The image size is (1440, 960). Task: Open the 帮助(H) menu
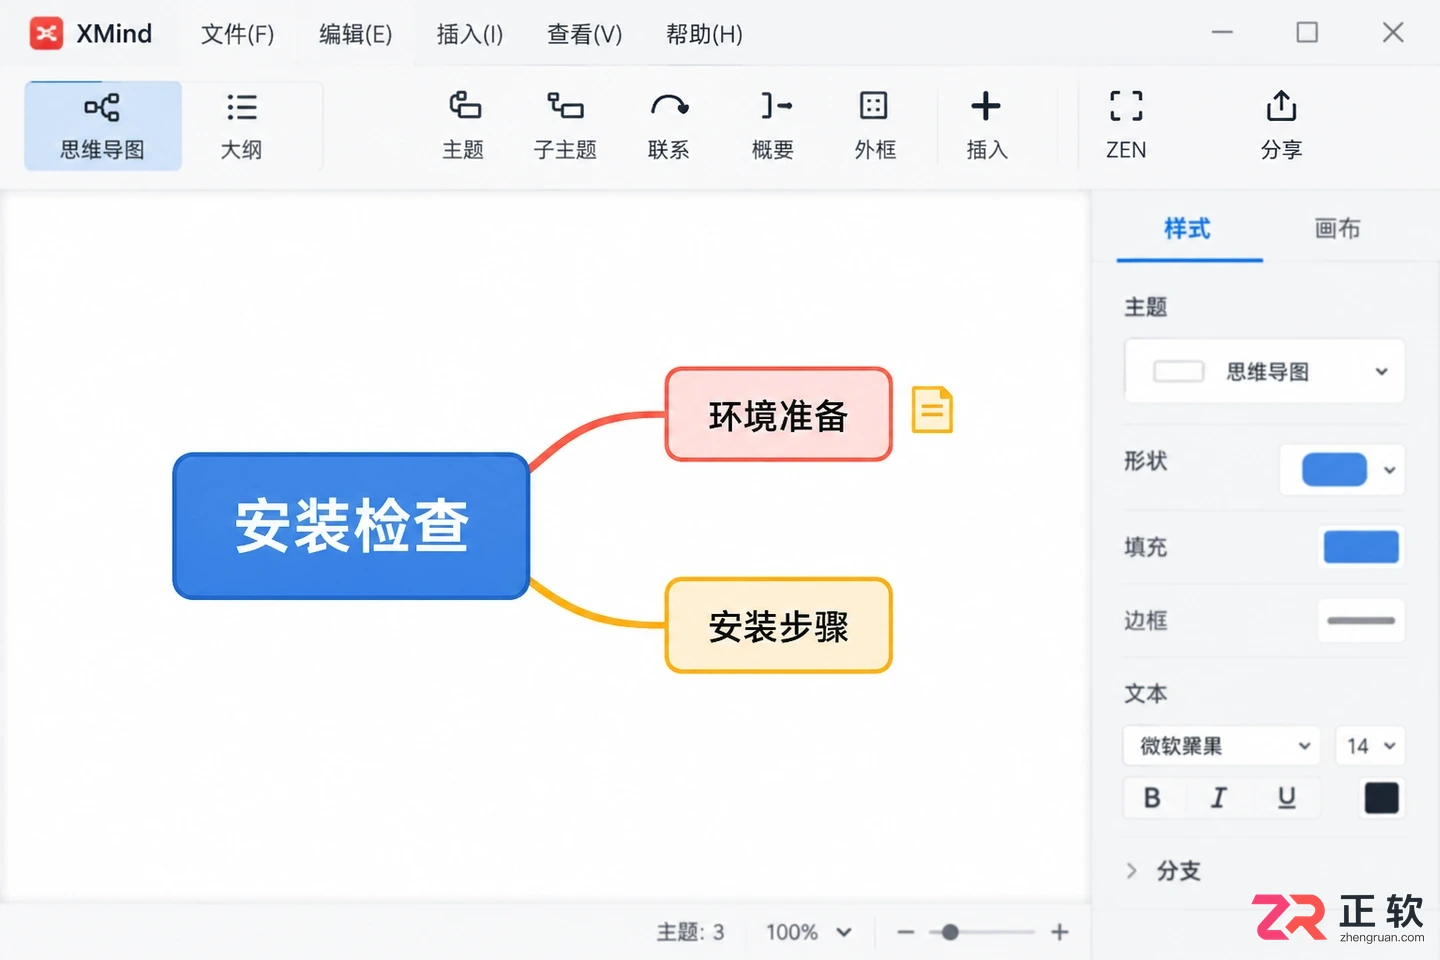pos(704,34)
